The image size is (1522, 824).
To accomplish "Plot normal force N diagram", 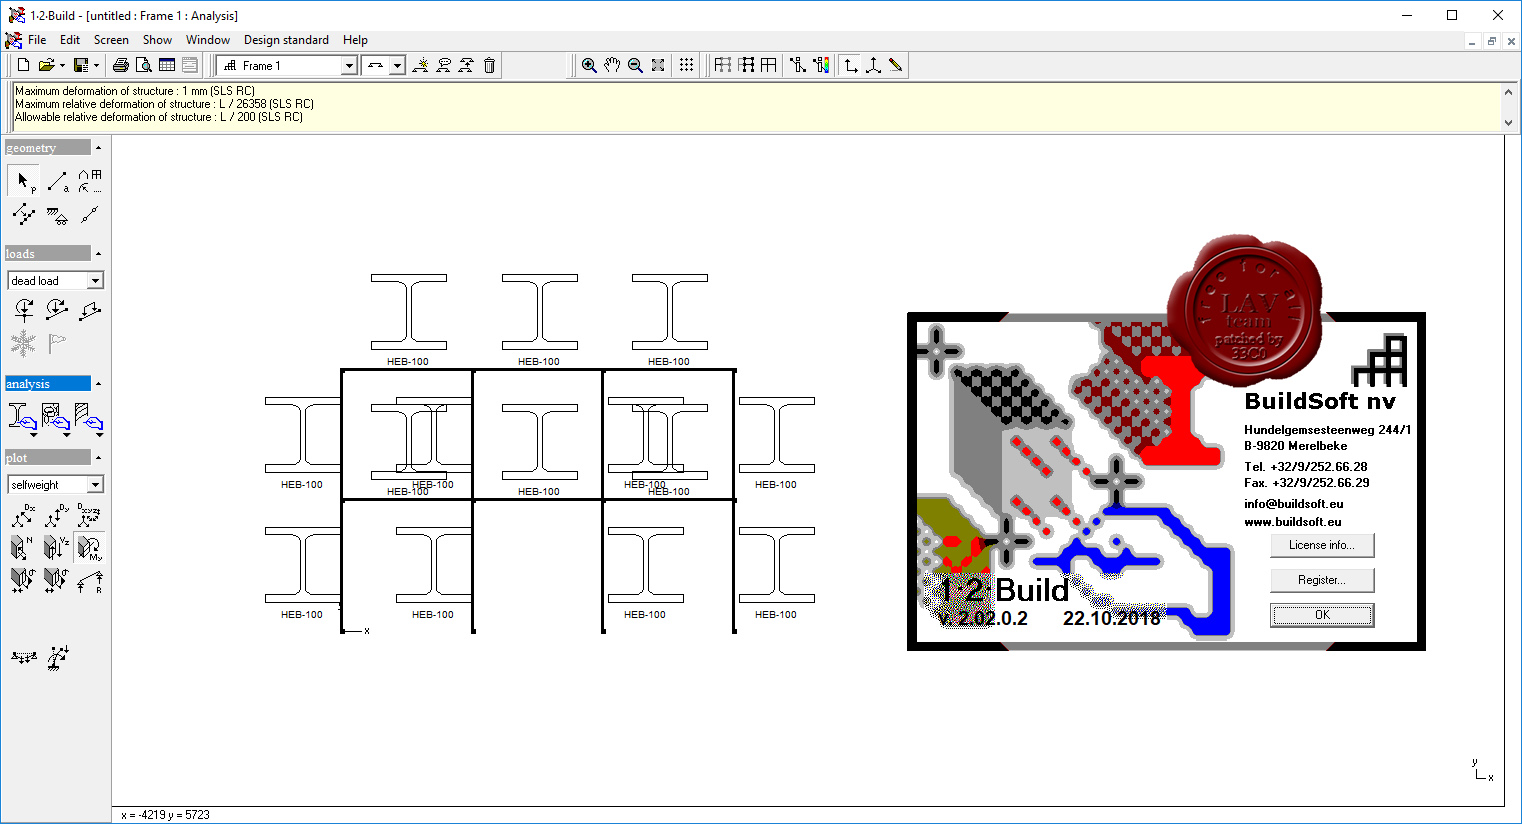I will 23,547.
